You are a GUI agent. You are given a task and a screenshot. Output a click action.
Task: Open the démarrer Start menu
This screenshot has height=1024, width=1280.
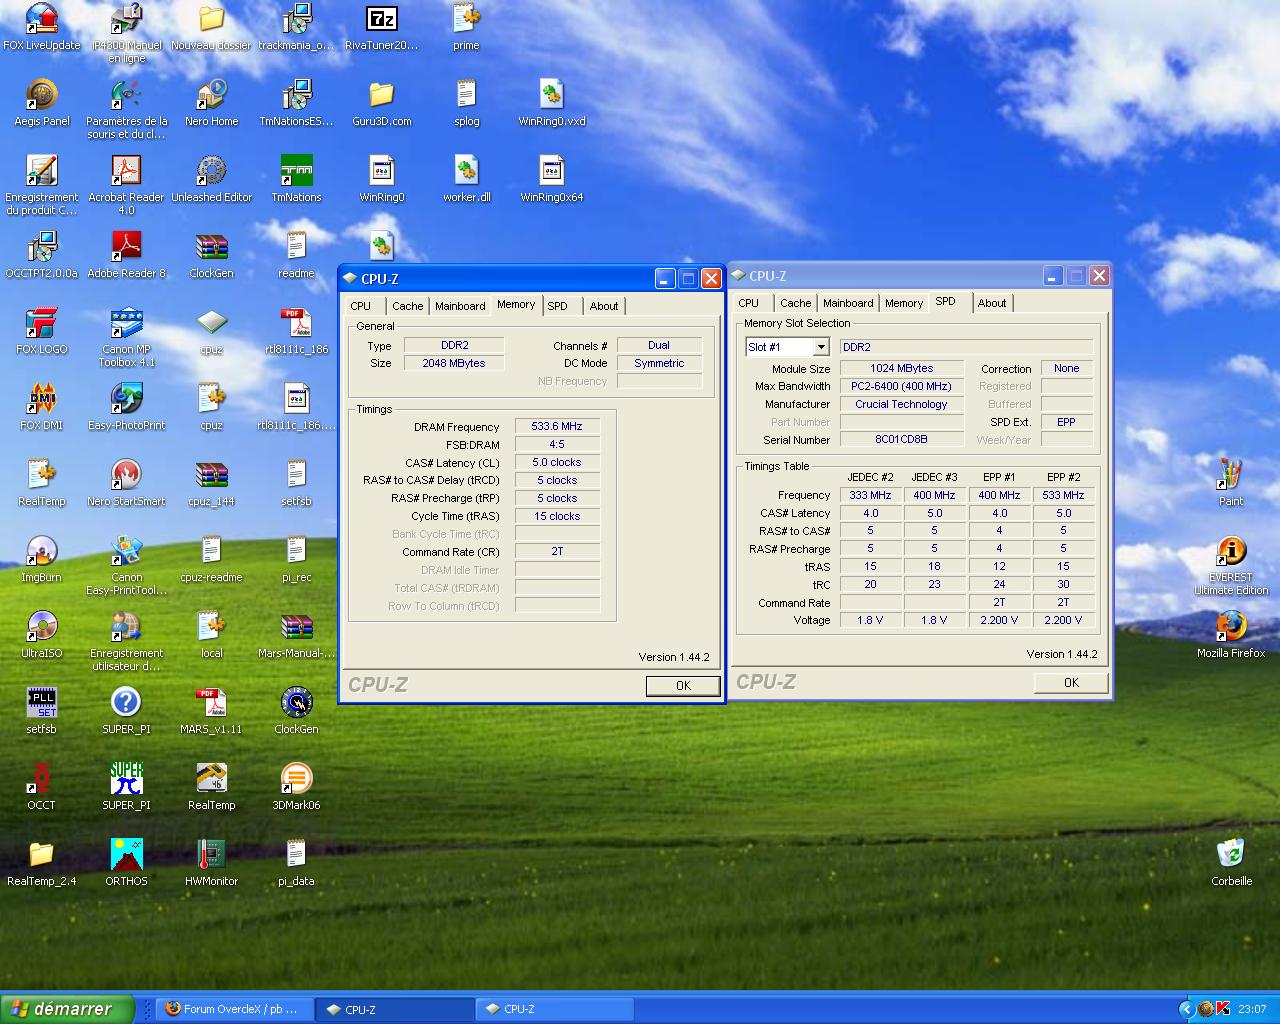(67, 1009)
